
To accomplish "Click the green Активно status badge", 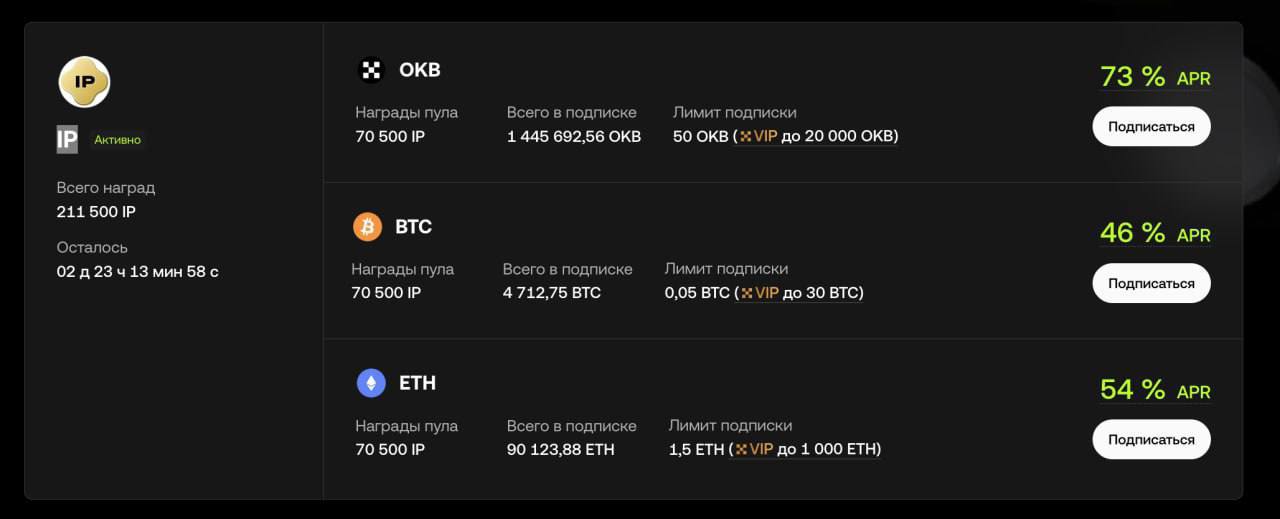I will pyautogui.click(x=118, y=140).
